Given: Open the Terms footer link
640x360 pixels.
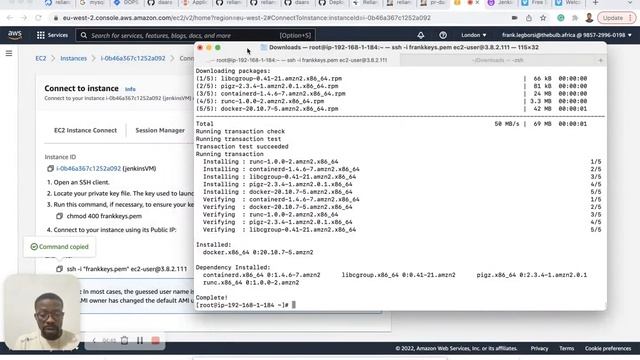Looking at the screenshot, I should pos(567,349).
